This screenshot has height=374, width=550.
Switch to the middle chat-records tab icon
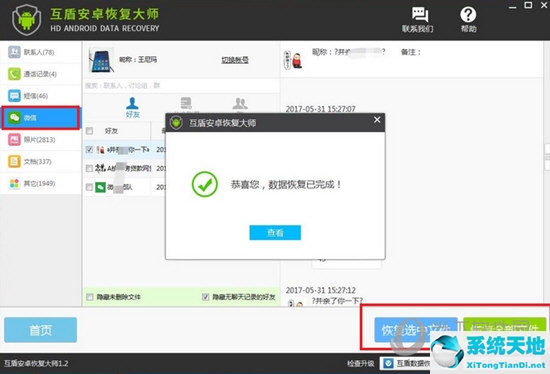[186, 104]
